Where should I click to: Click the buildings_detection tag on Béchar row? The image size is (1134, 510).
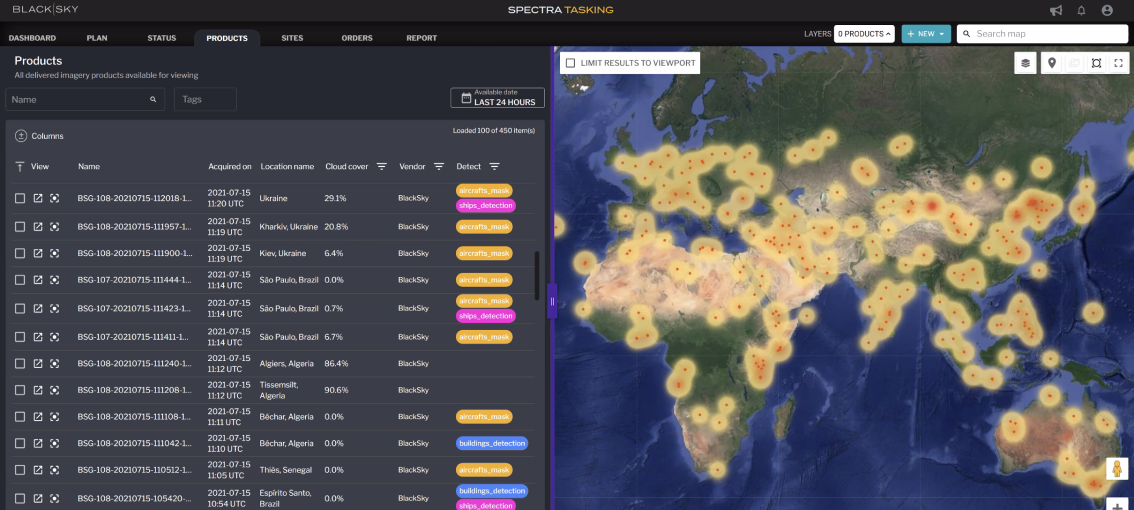click(492, 443)
